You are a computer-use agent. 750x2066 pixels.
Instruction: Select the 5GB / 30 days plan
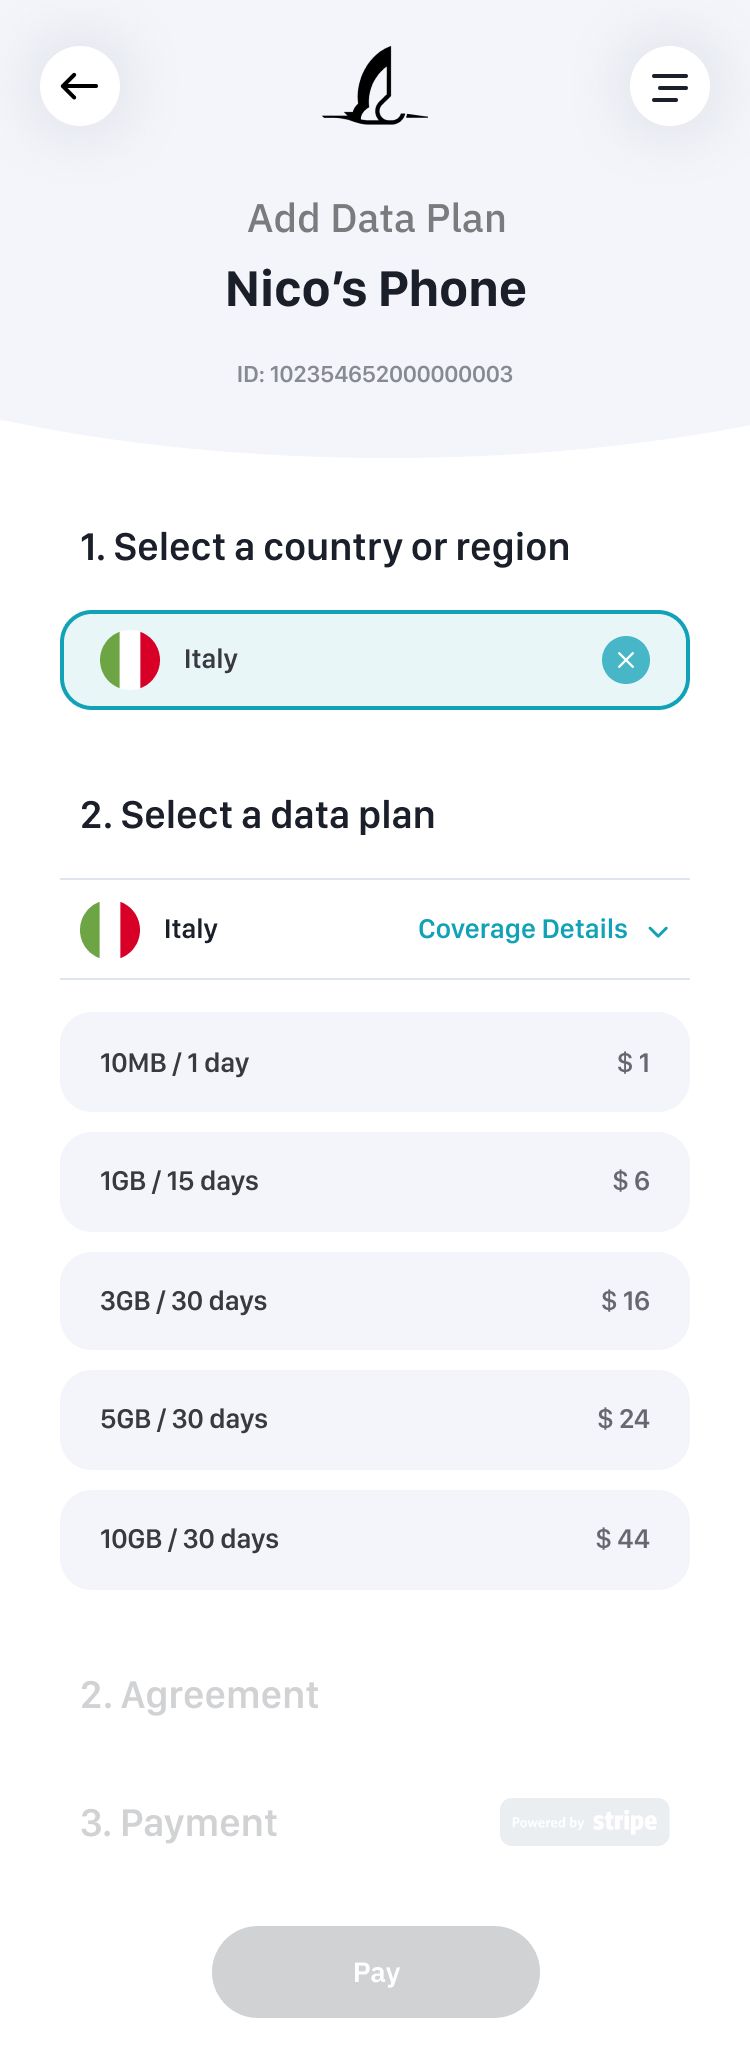coord(375,1419)
